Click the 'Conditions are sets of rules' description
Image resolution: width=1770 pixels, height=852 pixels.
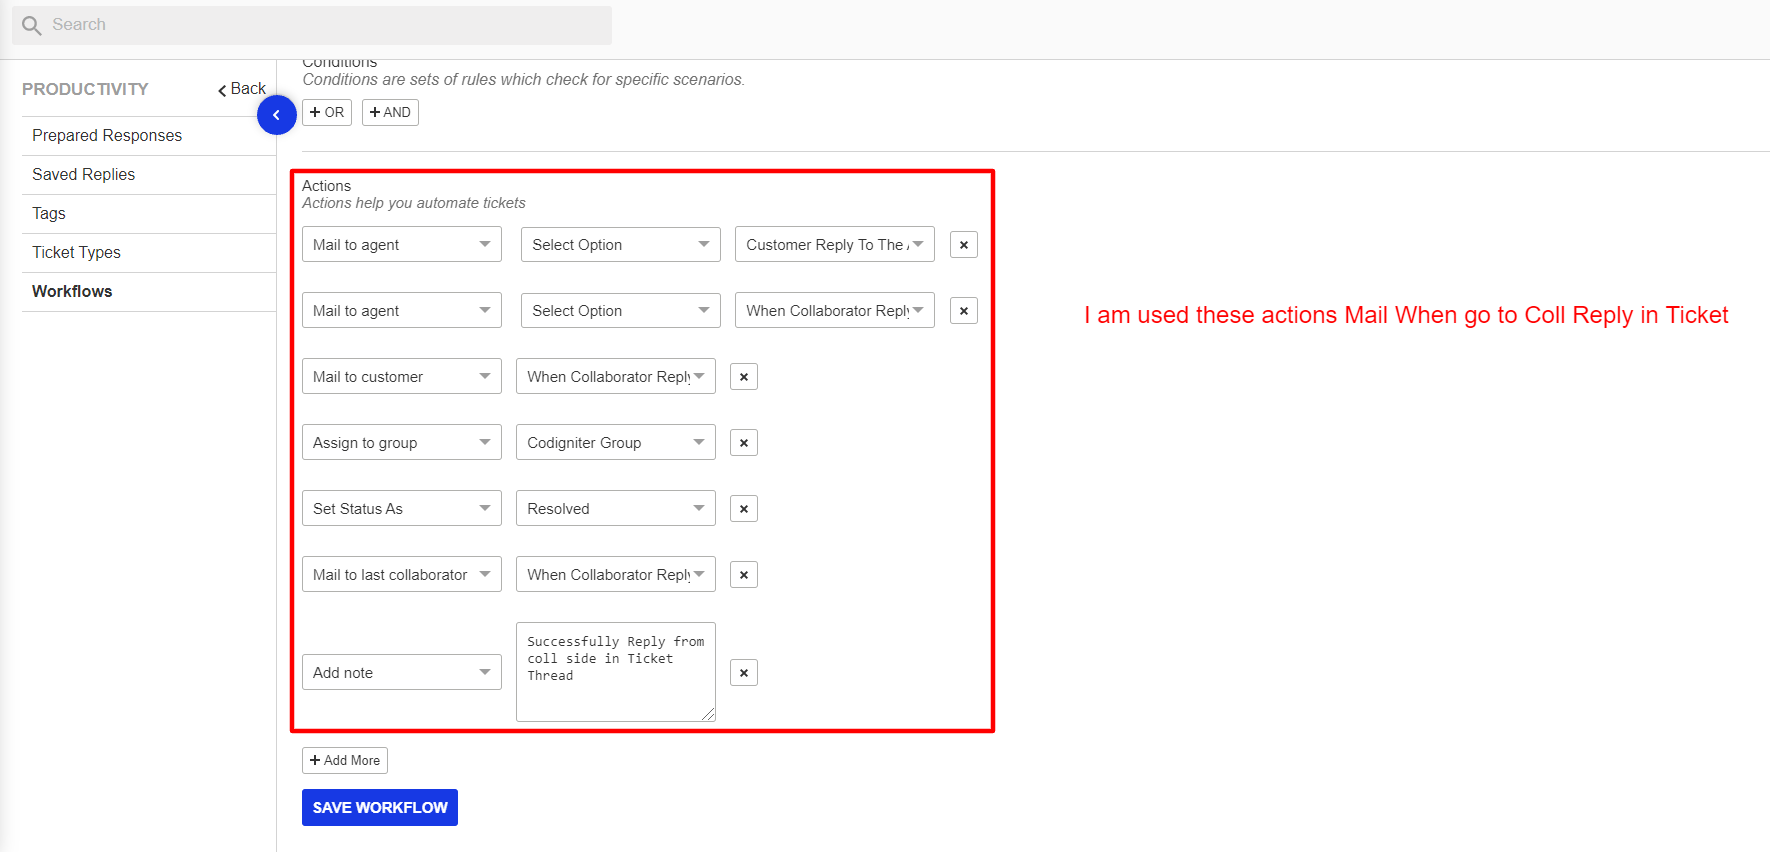523,80
